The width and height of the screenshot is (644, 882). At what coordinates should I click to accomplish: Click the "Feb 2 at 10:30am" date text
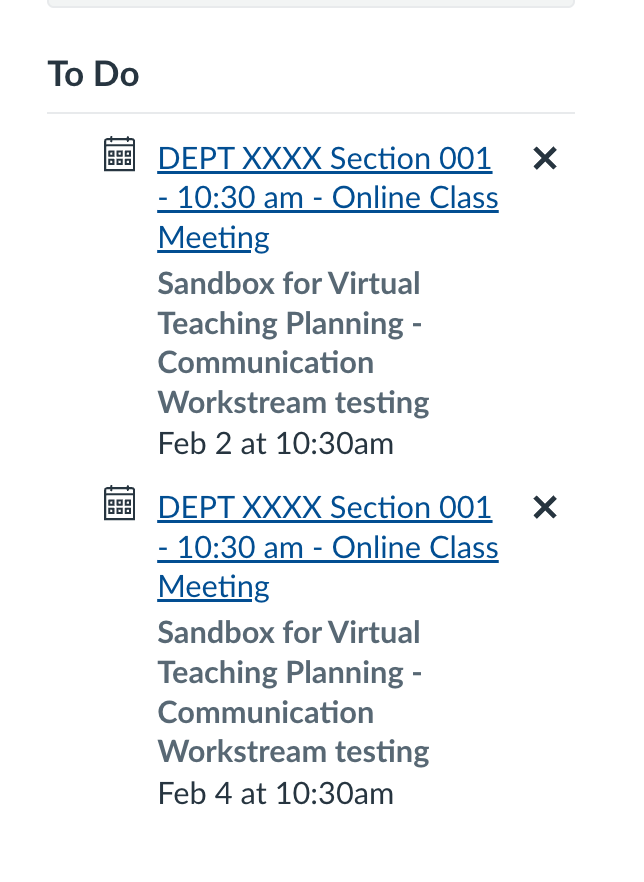(275, 443)
